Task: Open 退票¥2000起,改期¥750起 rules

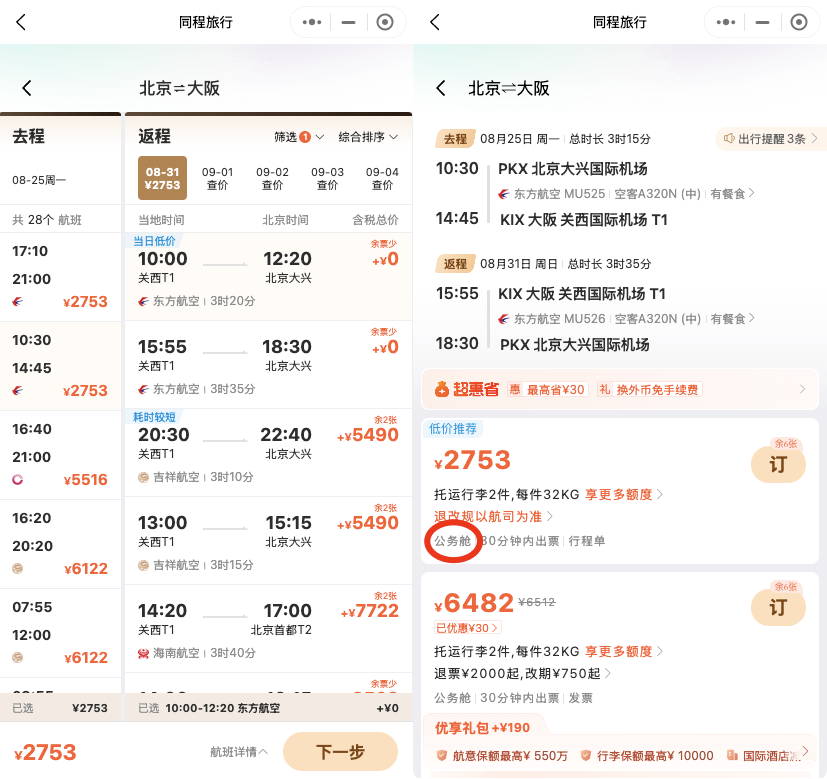Action: pos(522,674)
